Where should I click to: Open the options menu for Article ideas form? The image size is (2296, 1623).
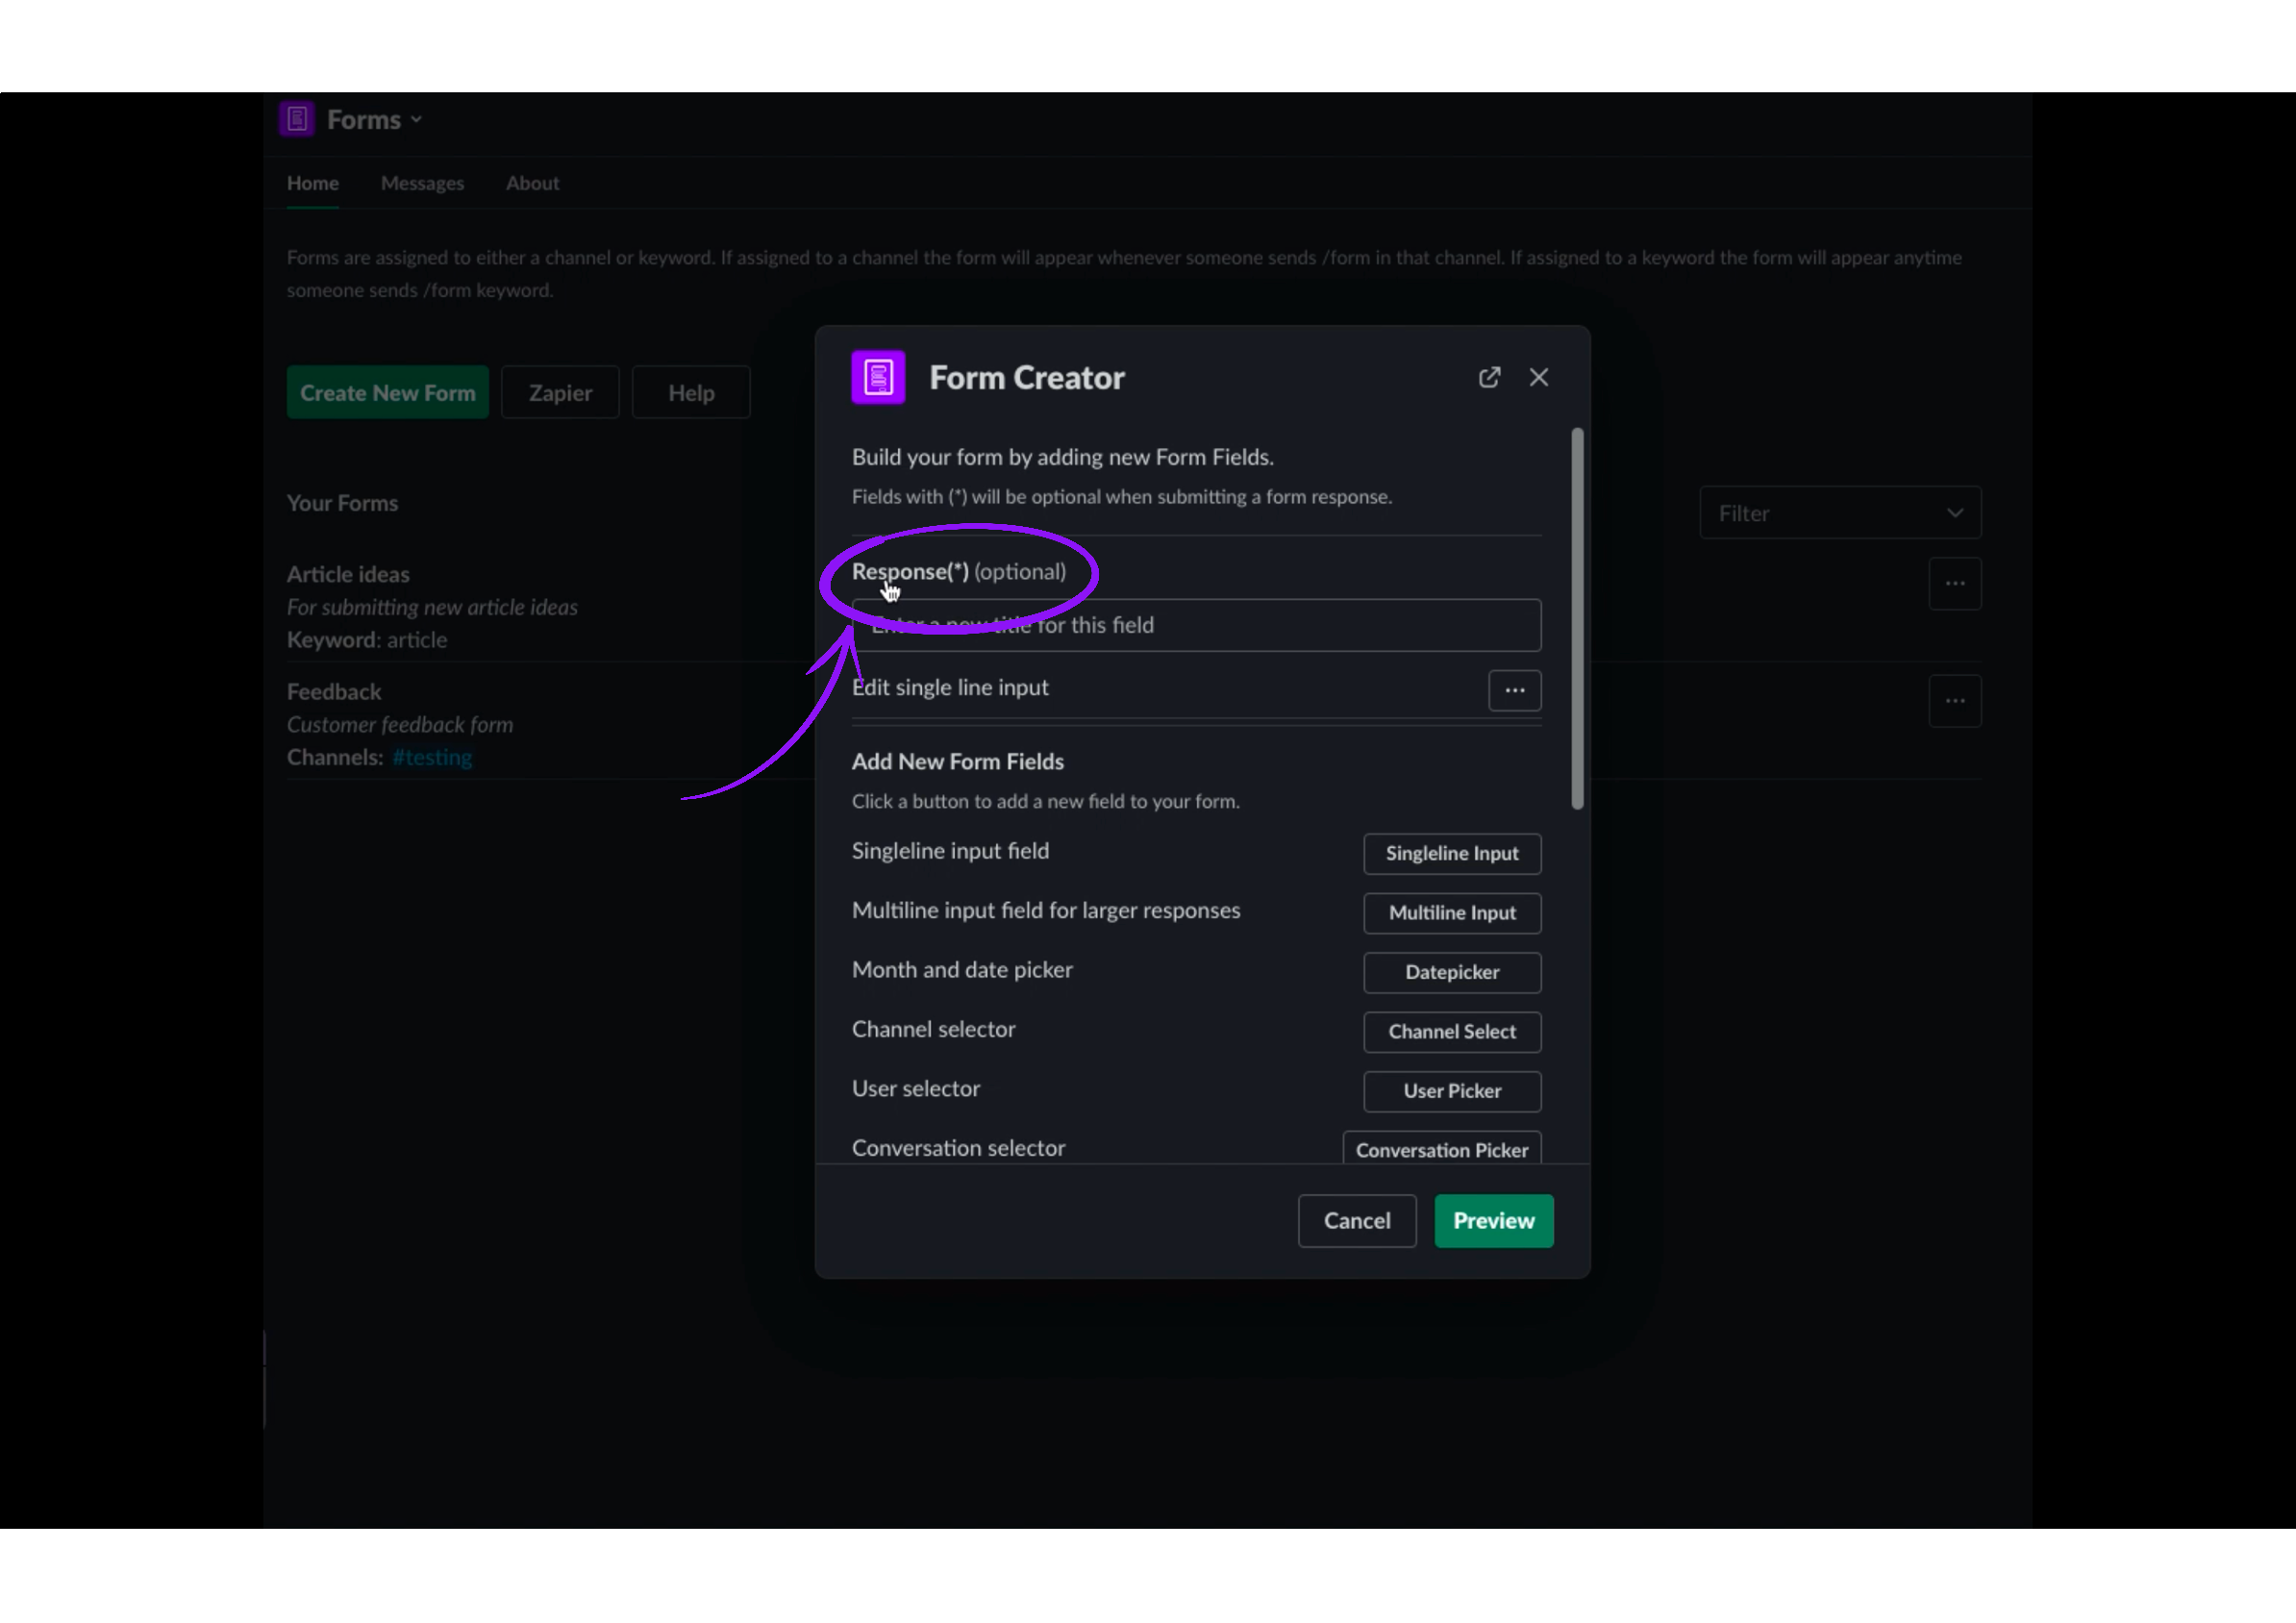[1954, 583]
